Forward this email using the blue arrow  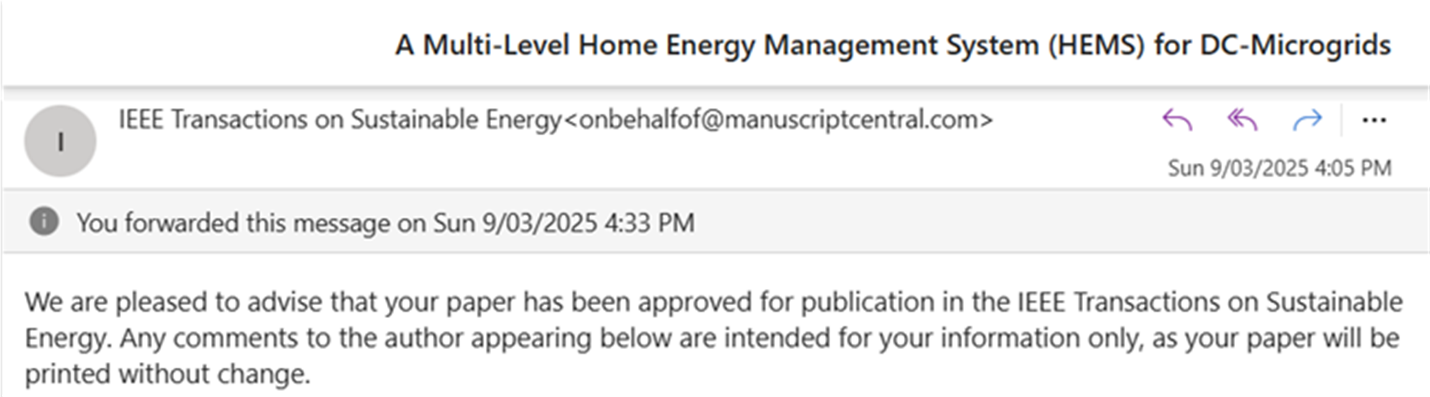(1307, 120)
